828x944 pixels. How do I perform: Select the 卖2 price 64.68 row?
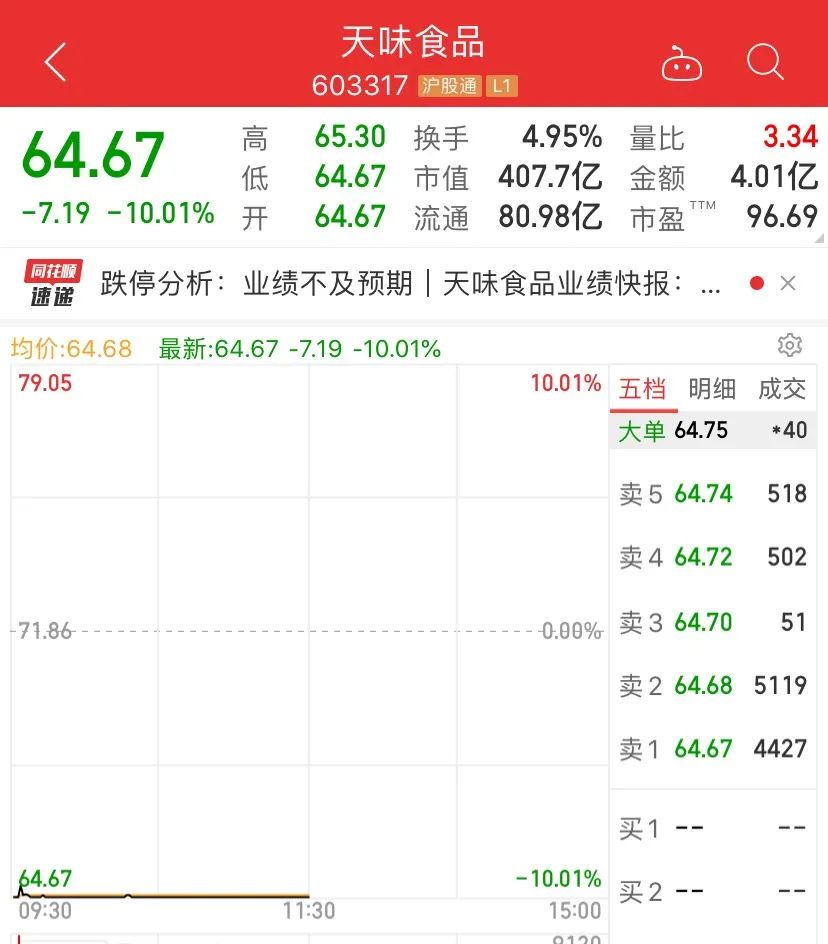[712, 685]
